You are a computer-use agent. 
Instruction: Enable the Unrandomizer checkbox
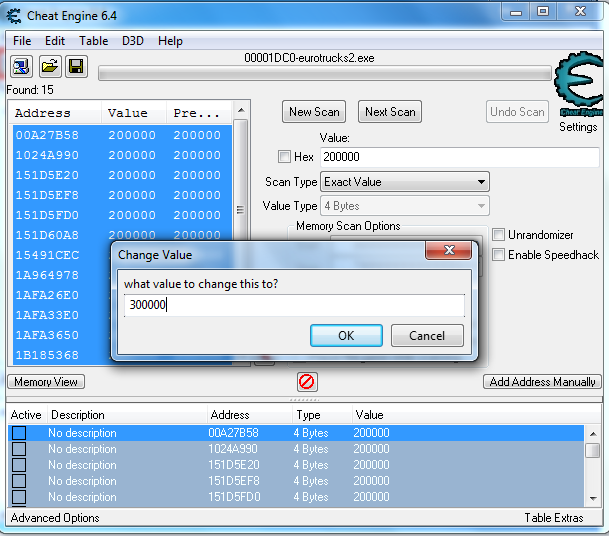tap(499, 235)
